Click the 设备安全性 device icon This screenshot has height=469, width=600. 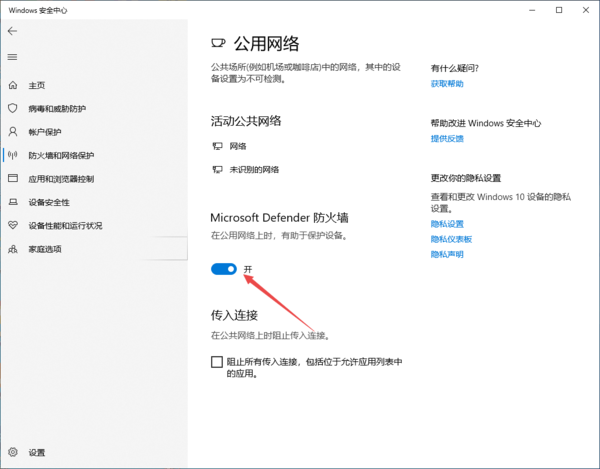(x=13, y=202)
